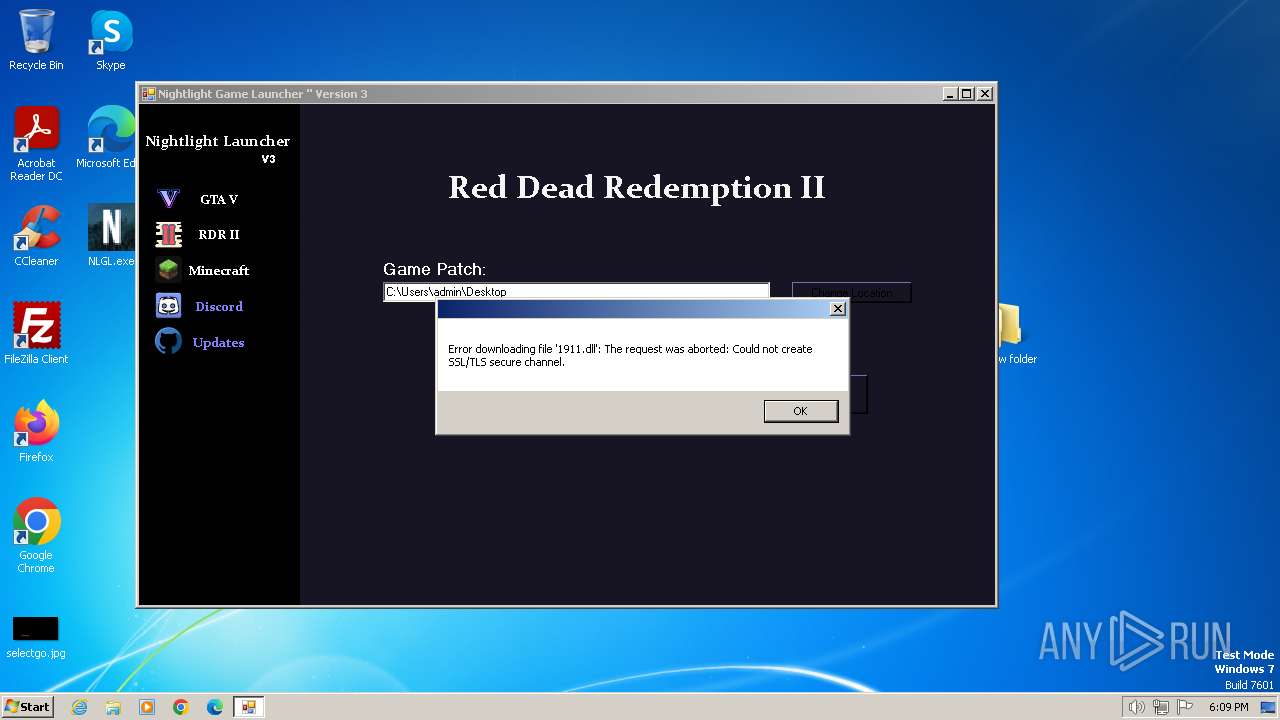Select the RDR II sidebar label

pos(219,235)
